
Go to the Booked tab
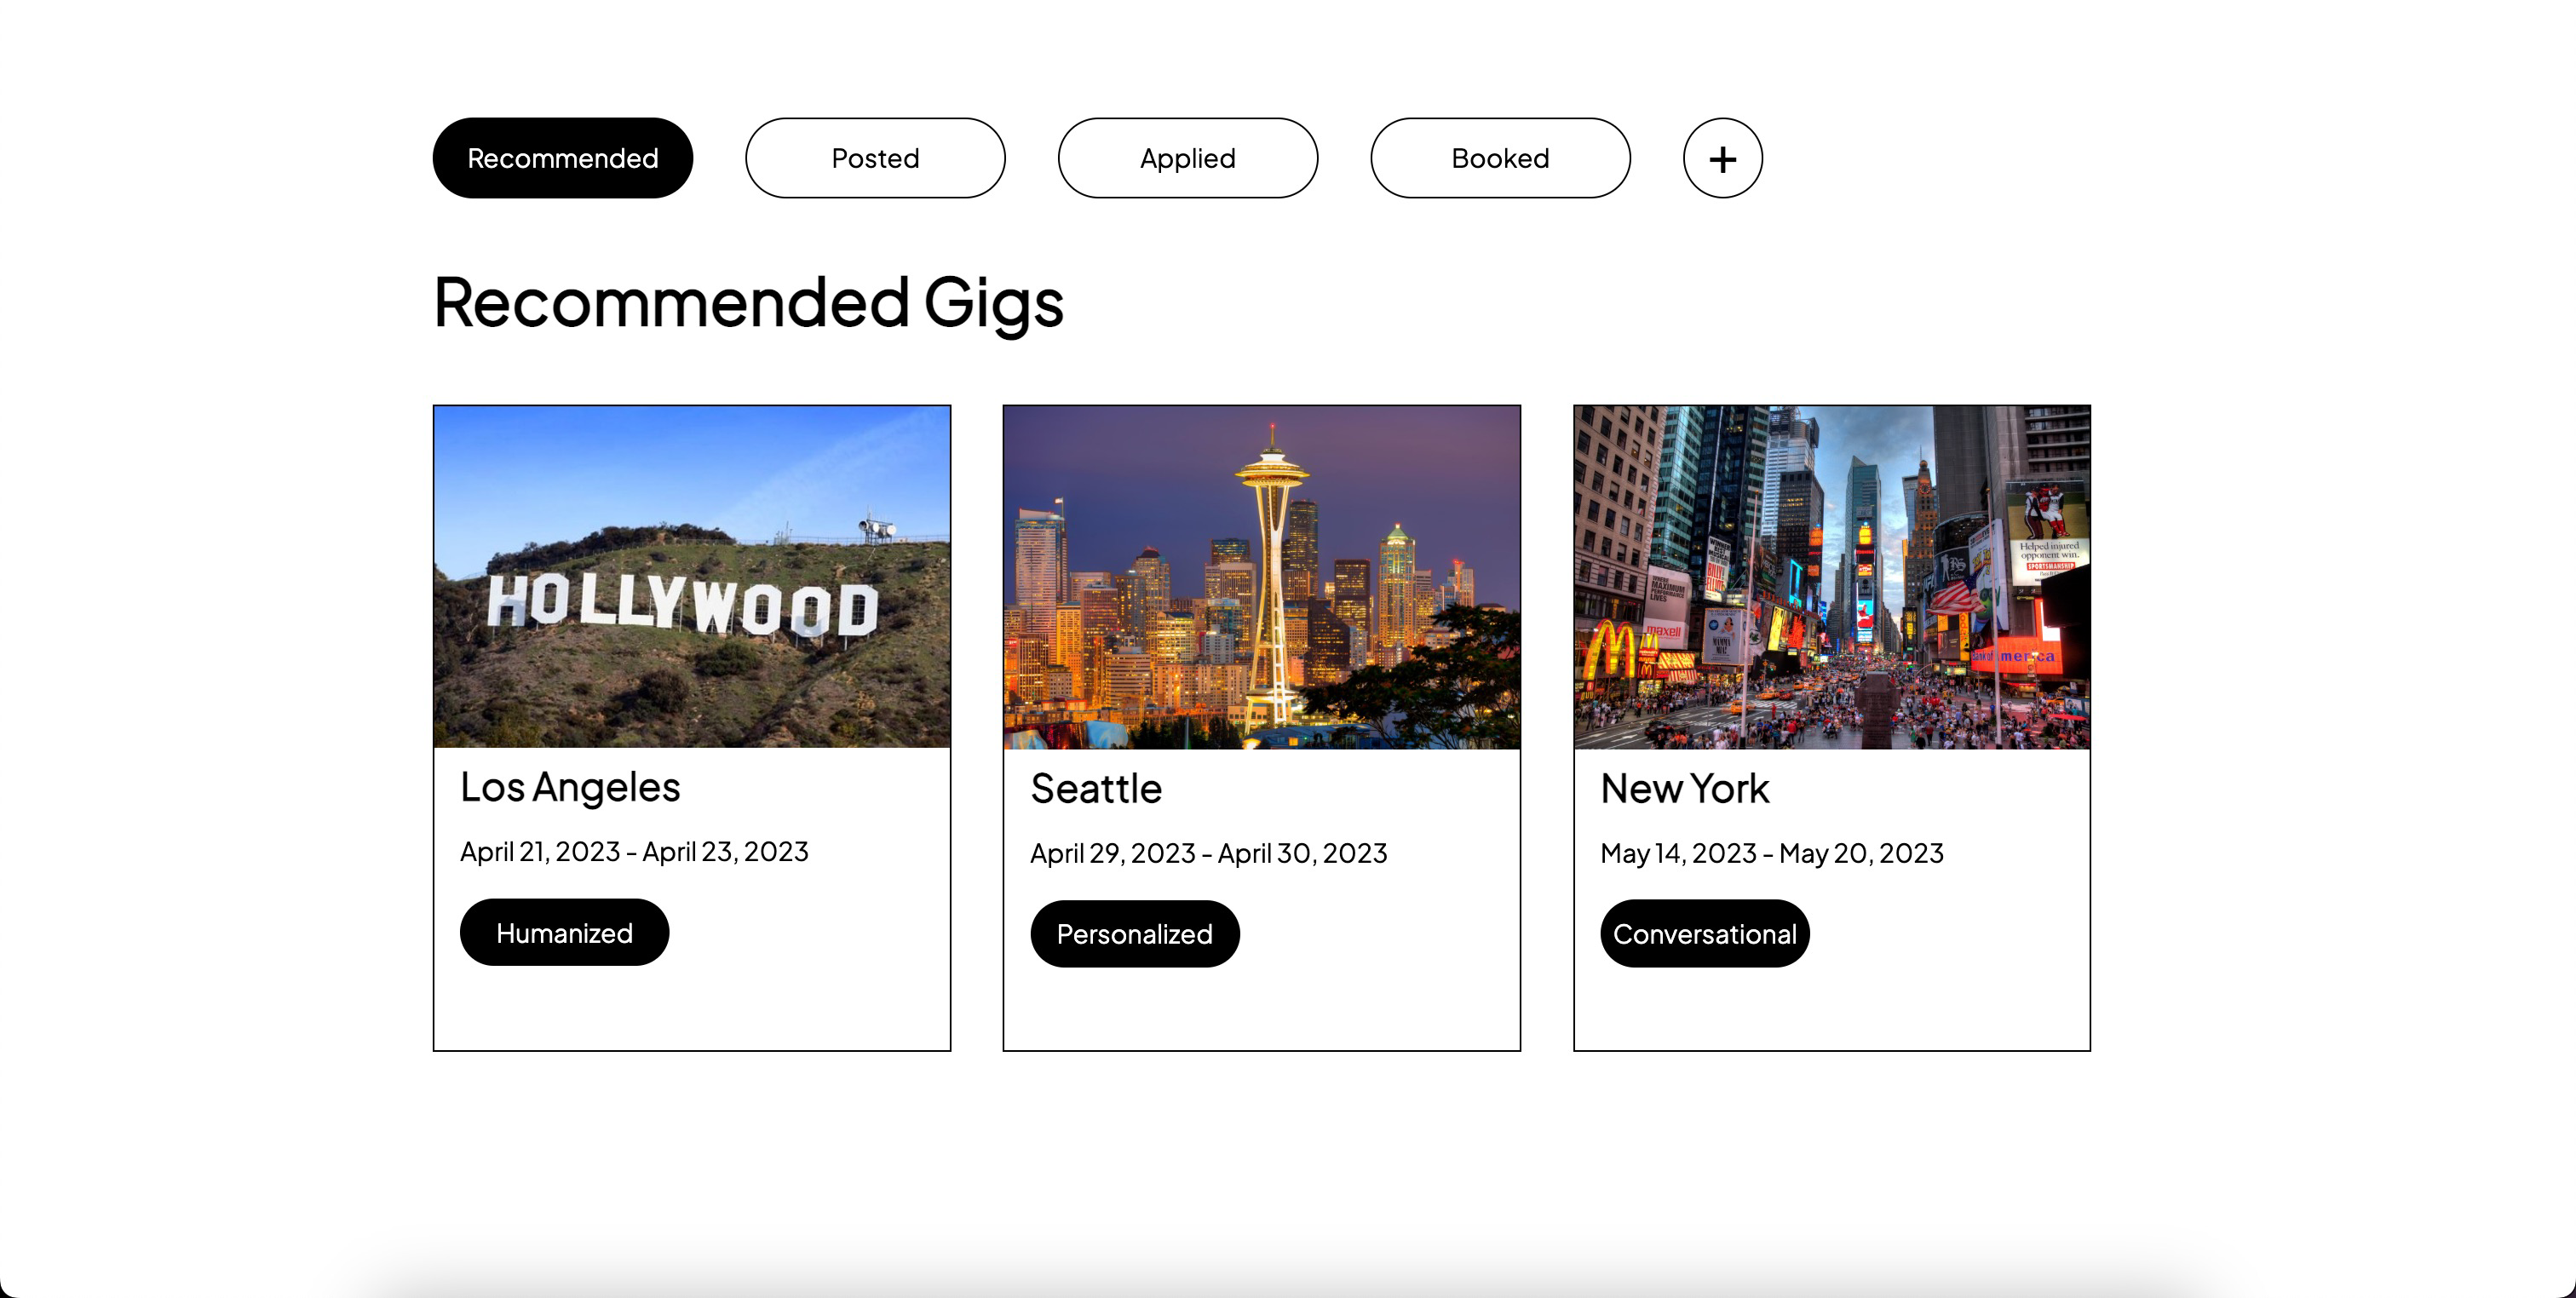[x=1500, y=158]
